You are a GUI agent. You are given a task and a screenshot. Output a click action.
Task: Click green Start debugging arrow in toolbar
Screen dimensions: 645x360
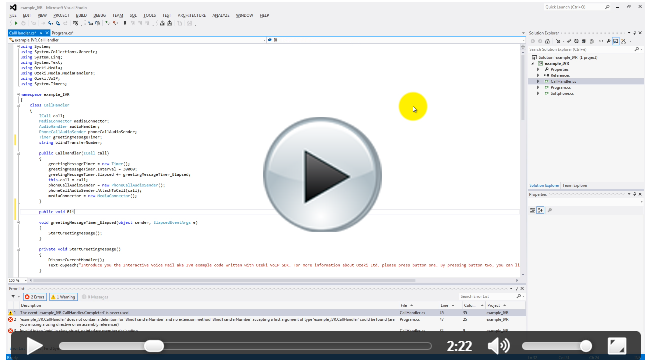point(16,23)
